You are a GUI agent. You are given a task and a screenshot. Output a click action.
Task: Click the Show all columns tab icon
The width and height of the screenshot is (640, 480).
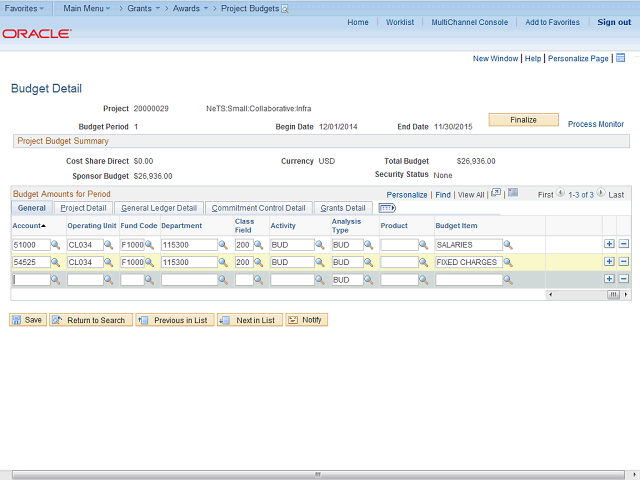[x=387, y=208]
